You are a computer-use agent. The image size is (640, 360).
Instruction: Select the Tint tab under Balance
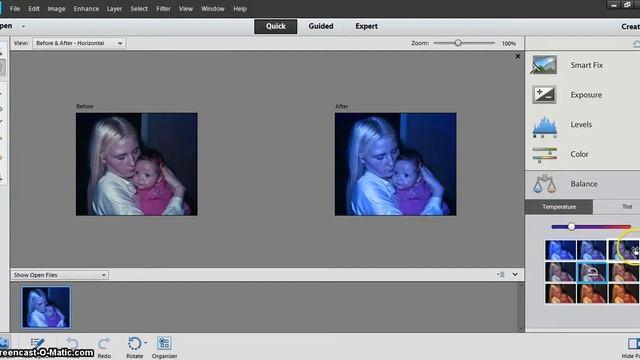(x=617, y=207)
